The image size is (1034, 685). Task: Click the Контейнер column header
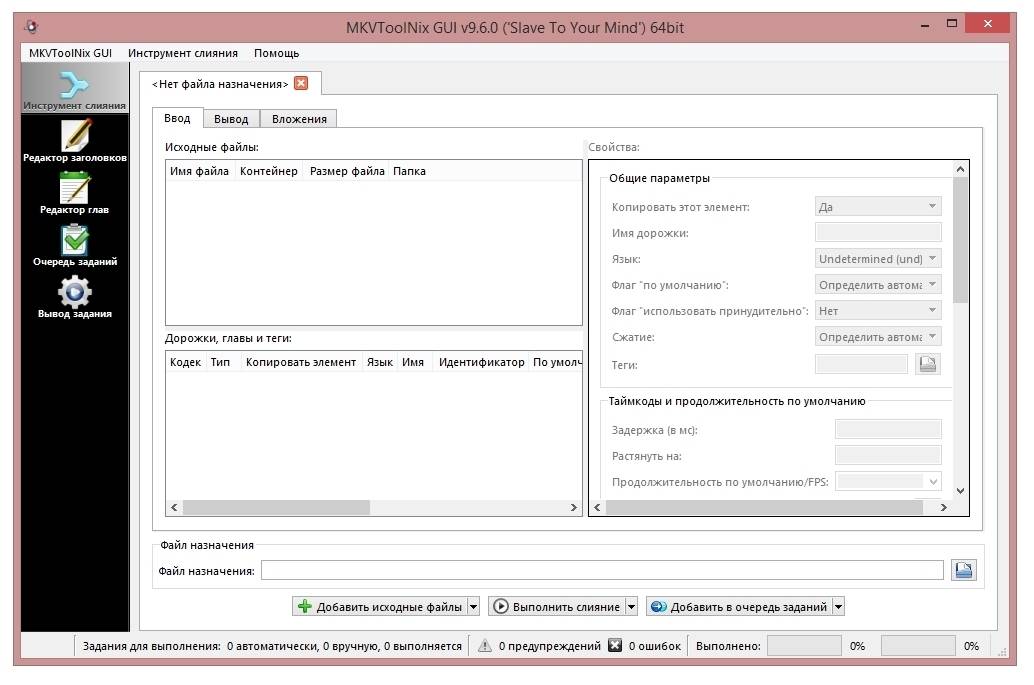(268, 171)
